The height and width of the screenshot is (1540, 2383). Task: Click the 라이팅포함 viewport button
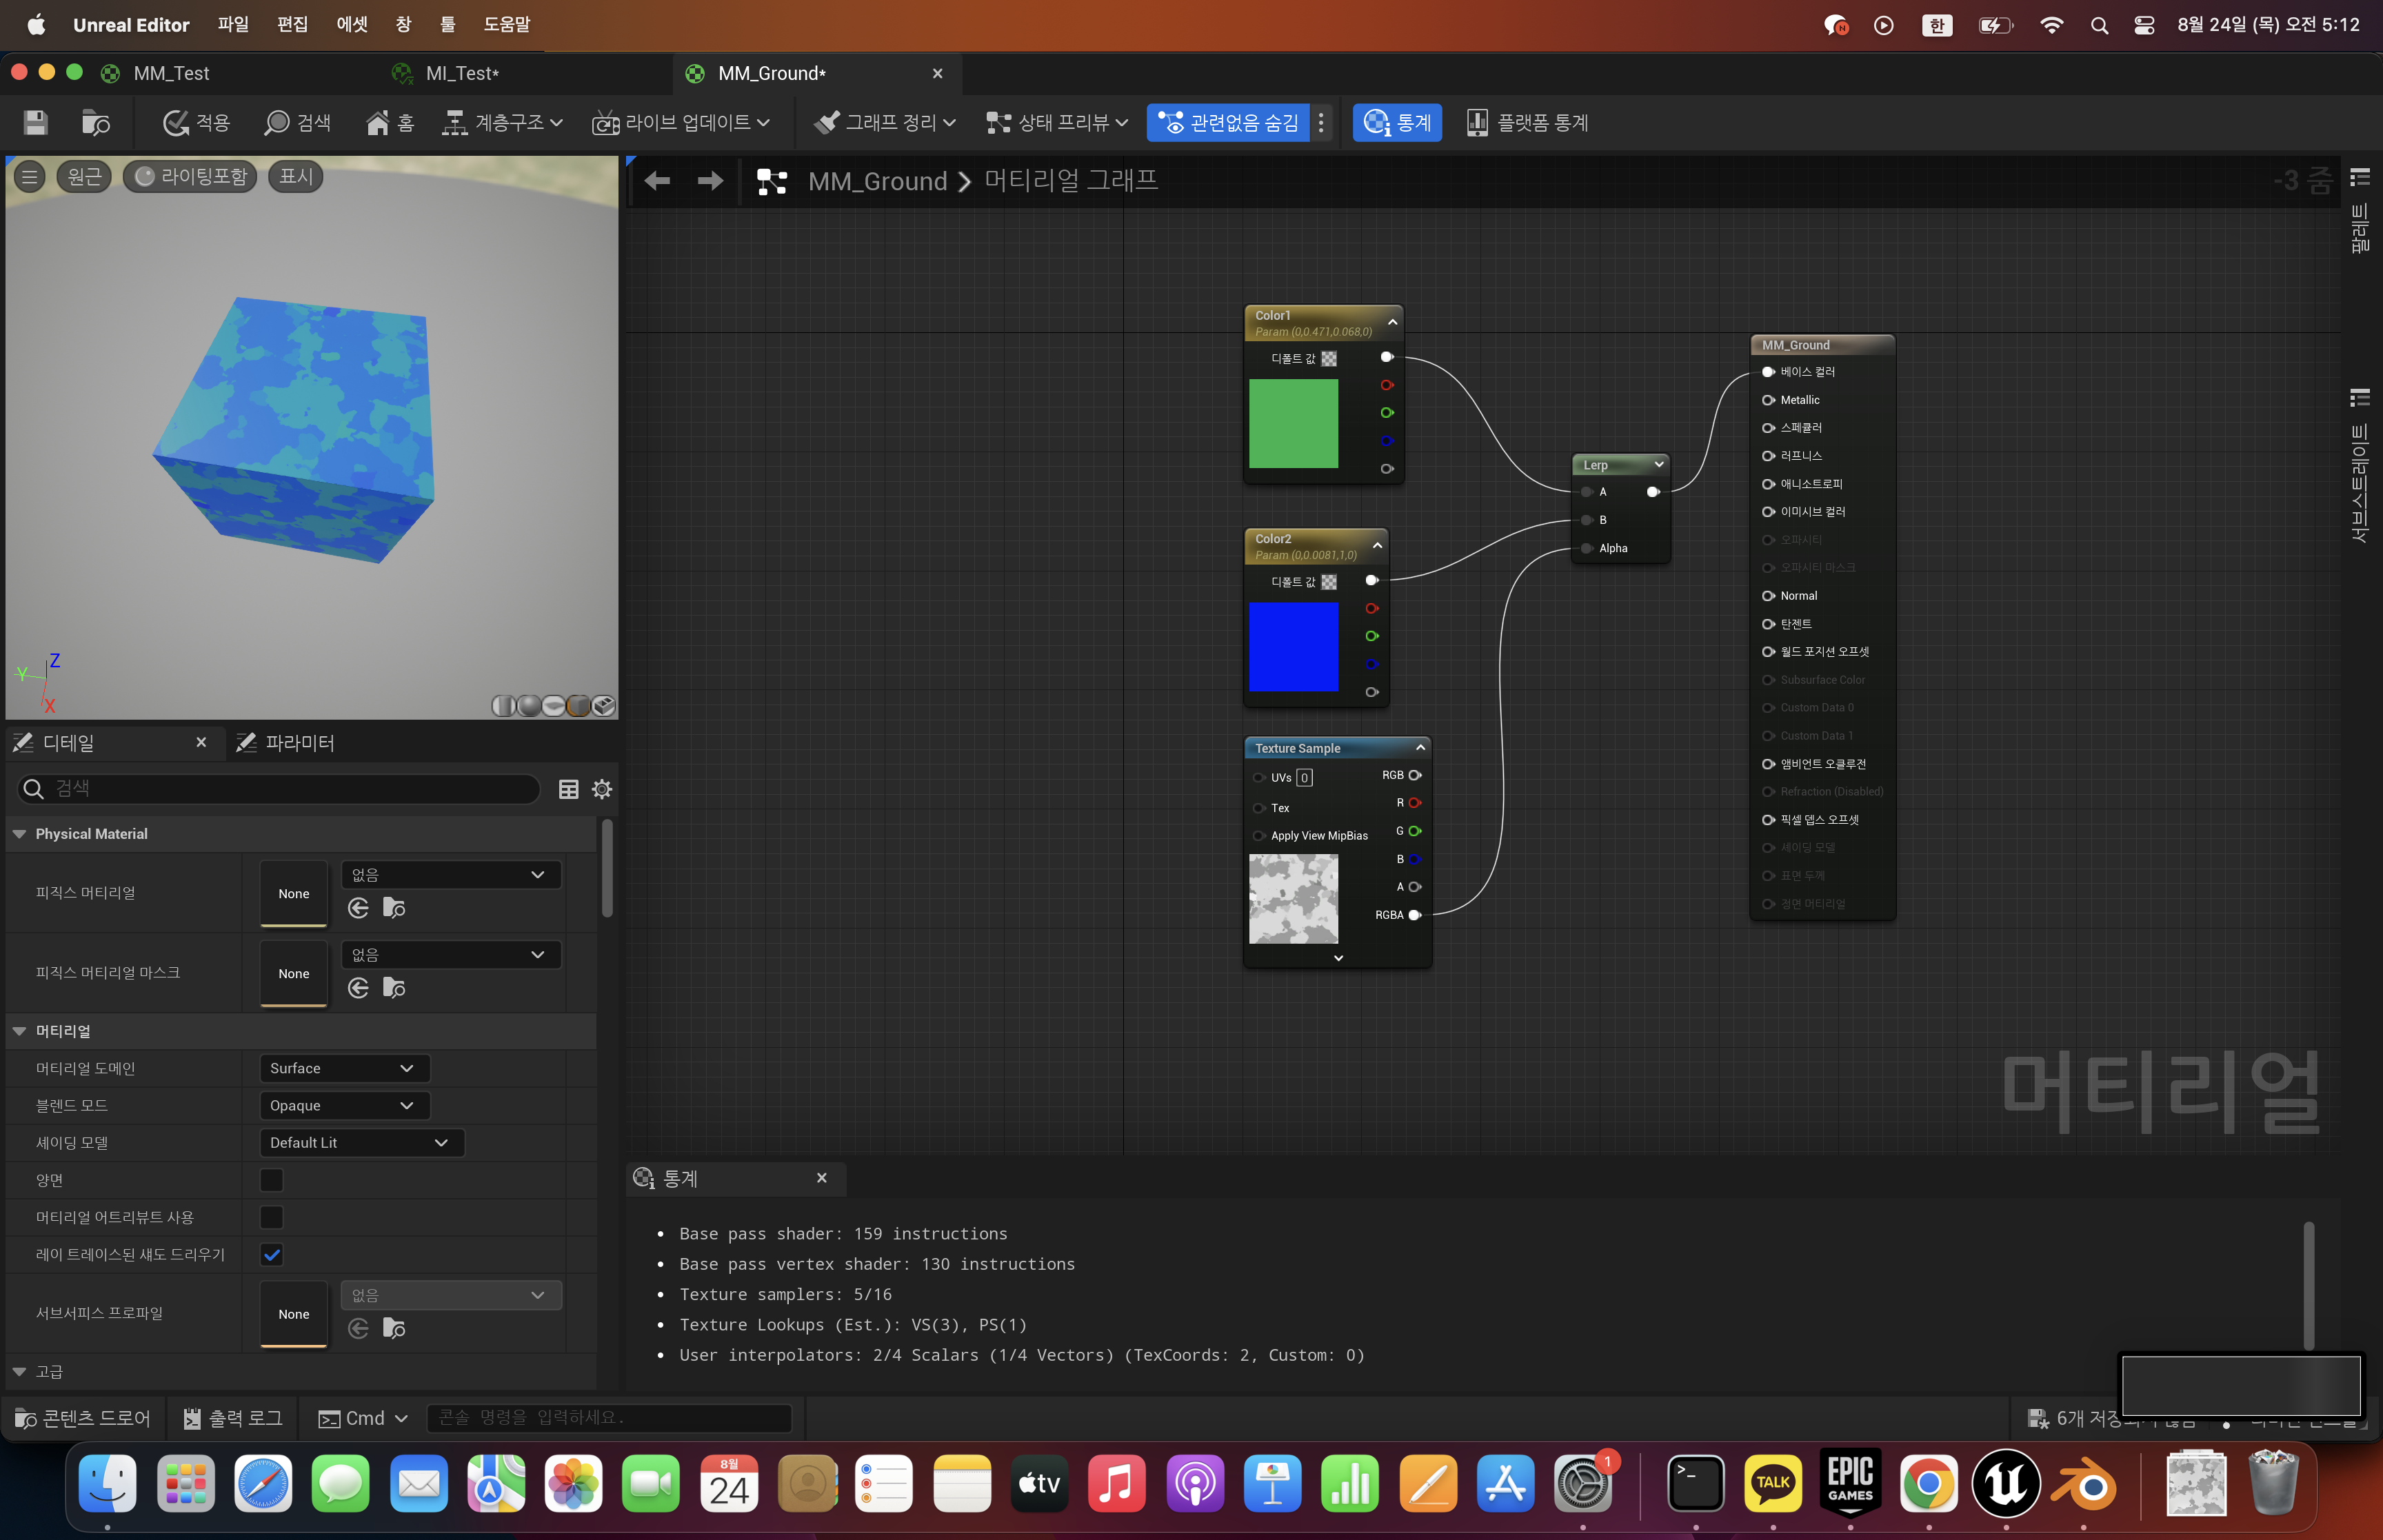[x=191, y=176]
